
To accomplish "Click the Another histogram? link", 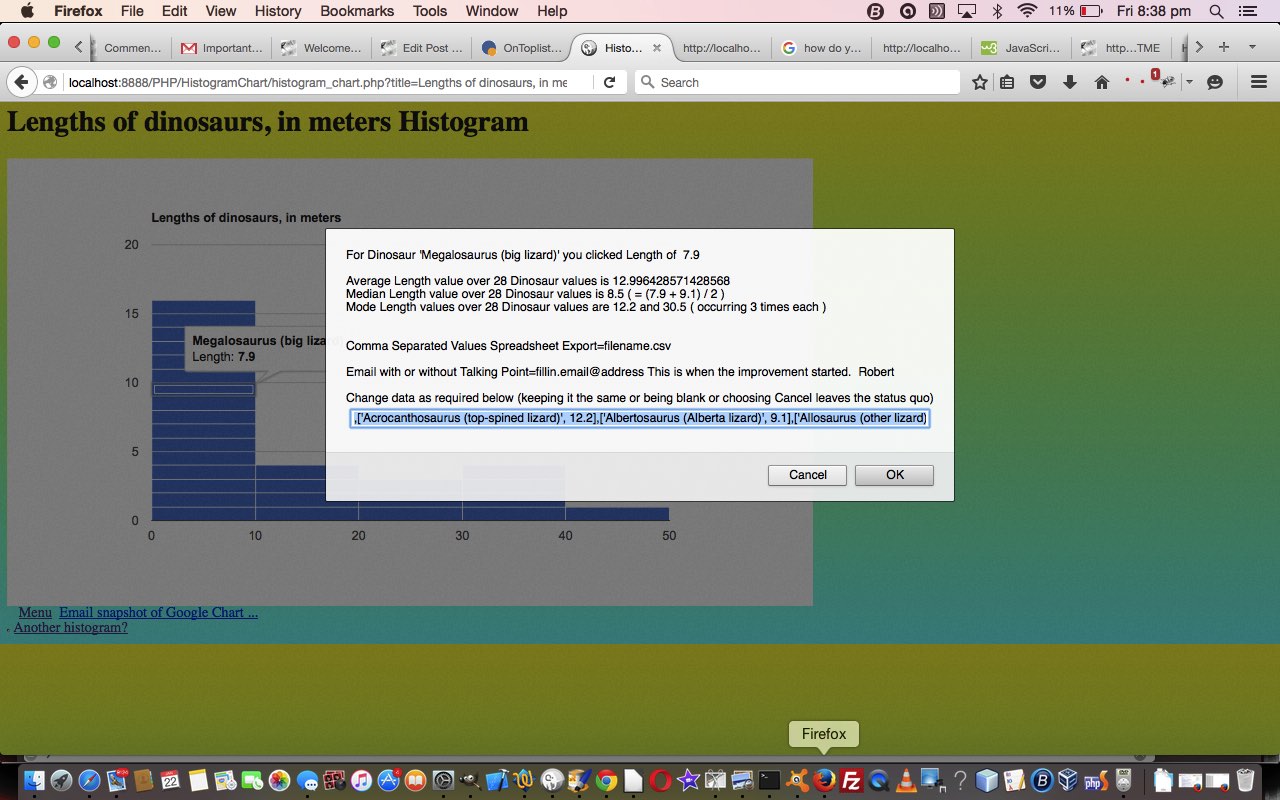I will (x=70, y=628).
